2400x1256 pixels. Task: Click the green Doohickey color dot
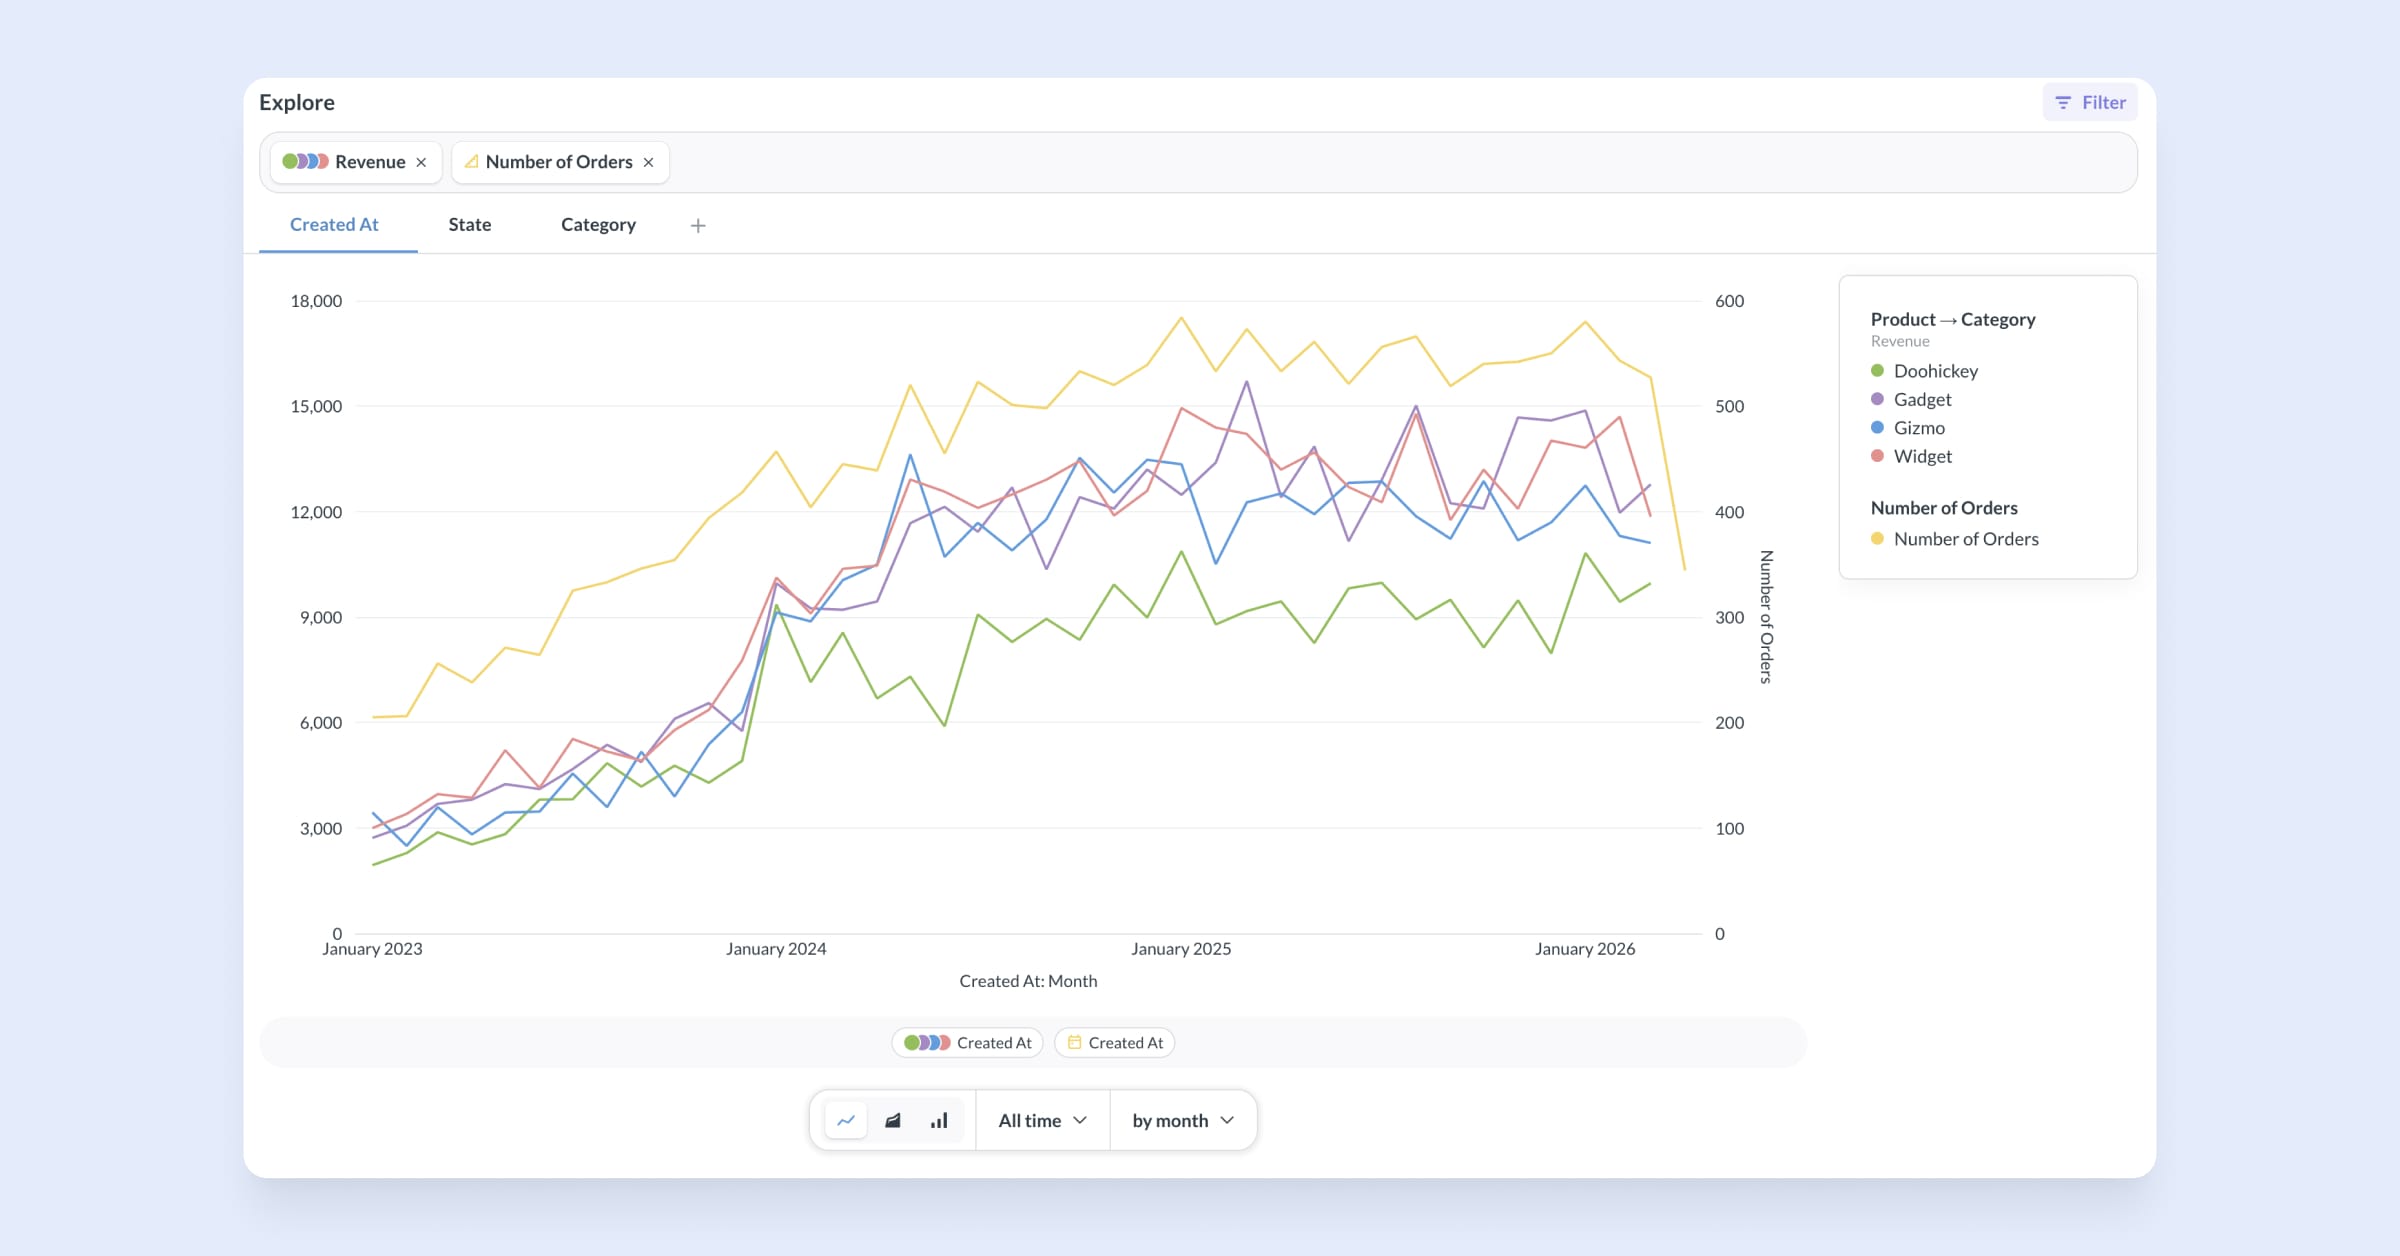(1878, 370)
